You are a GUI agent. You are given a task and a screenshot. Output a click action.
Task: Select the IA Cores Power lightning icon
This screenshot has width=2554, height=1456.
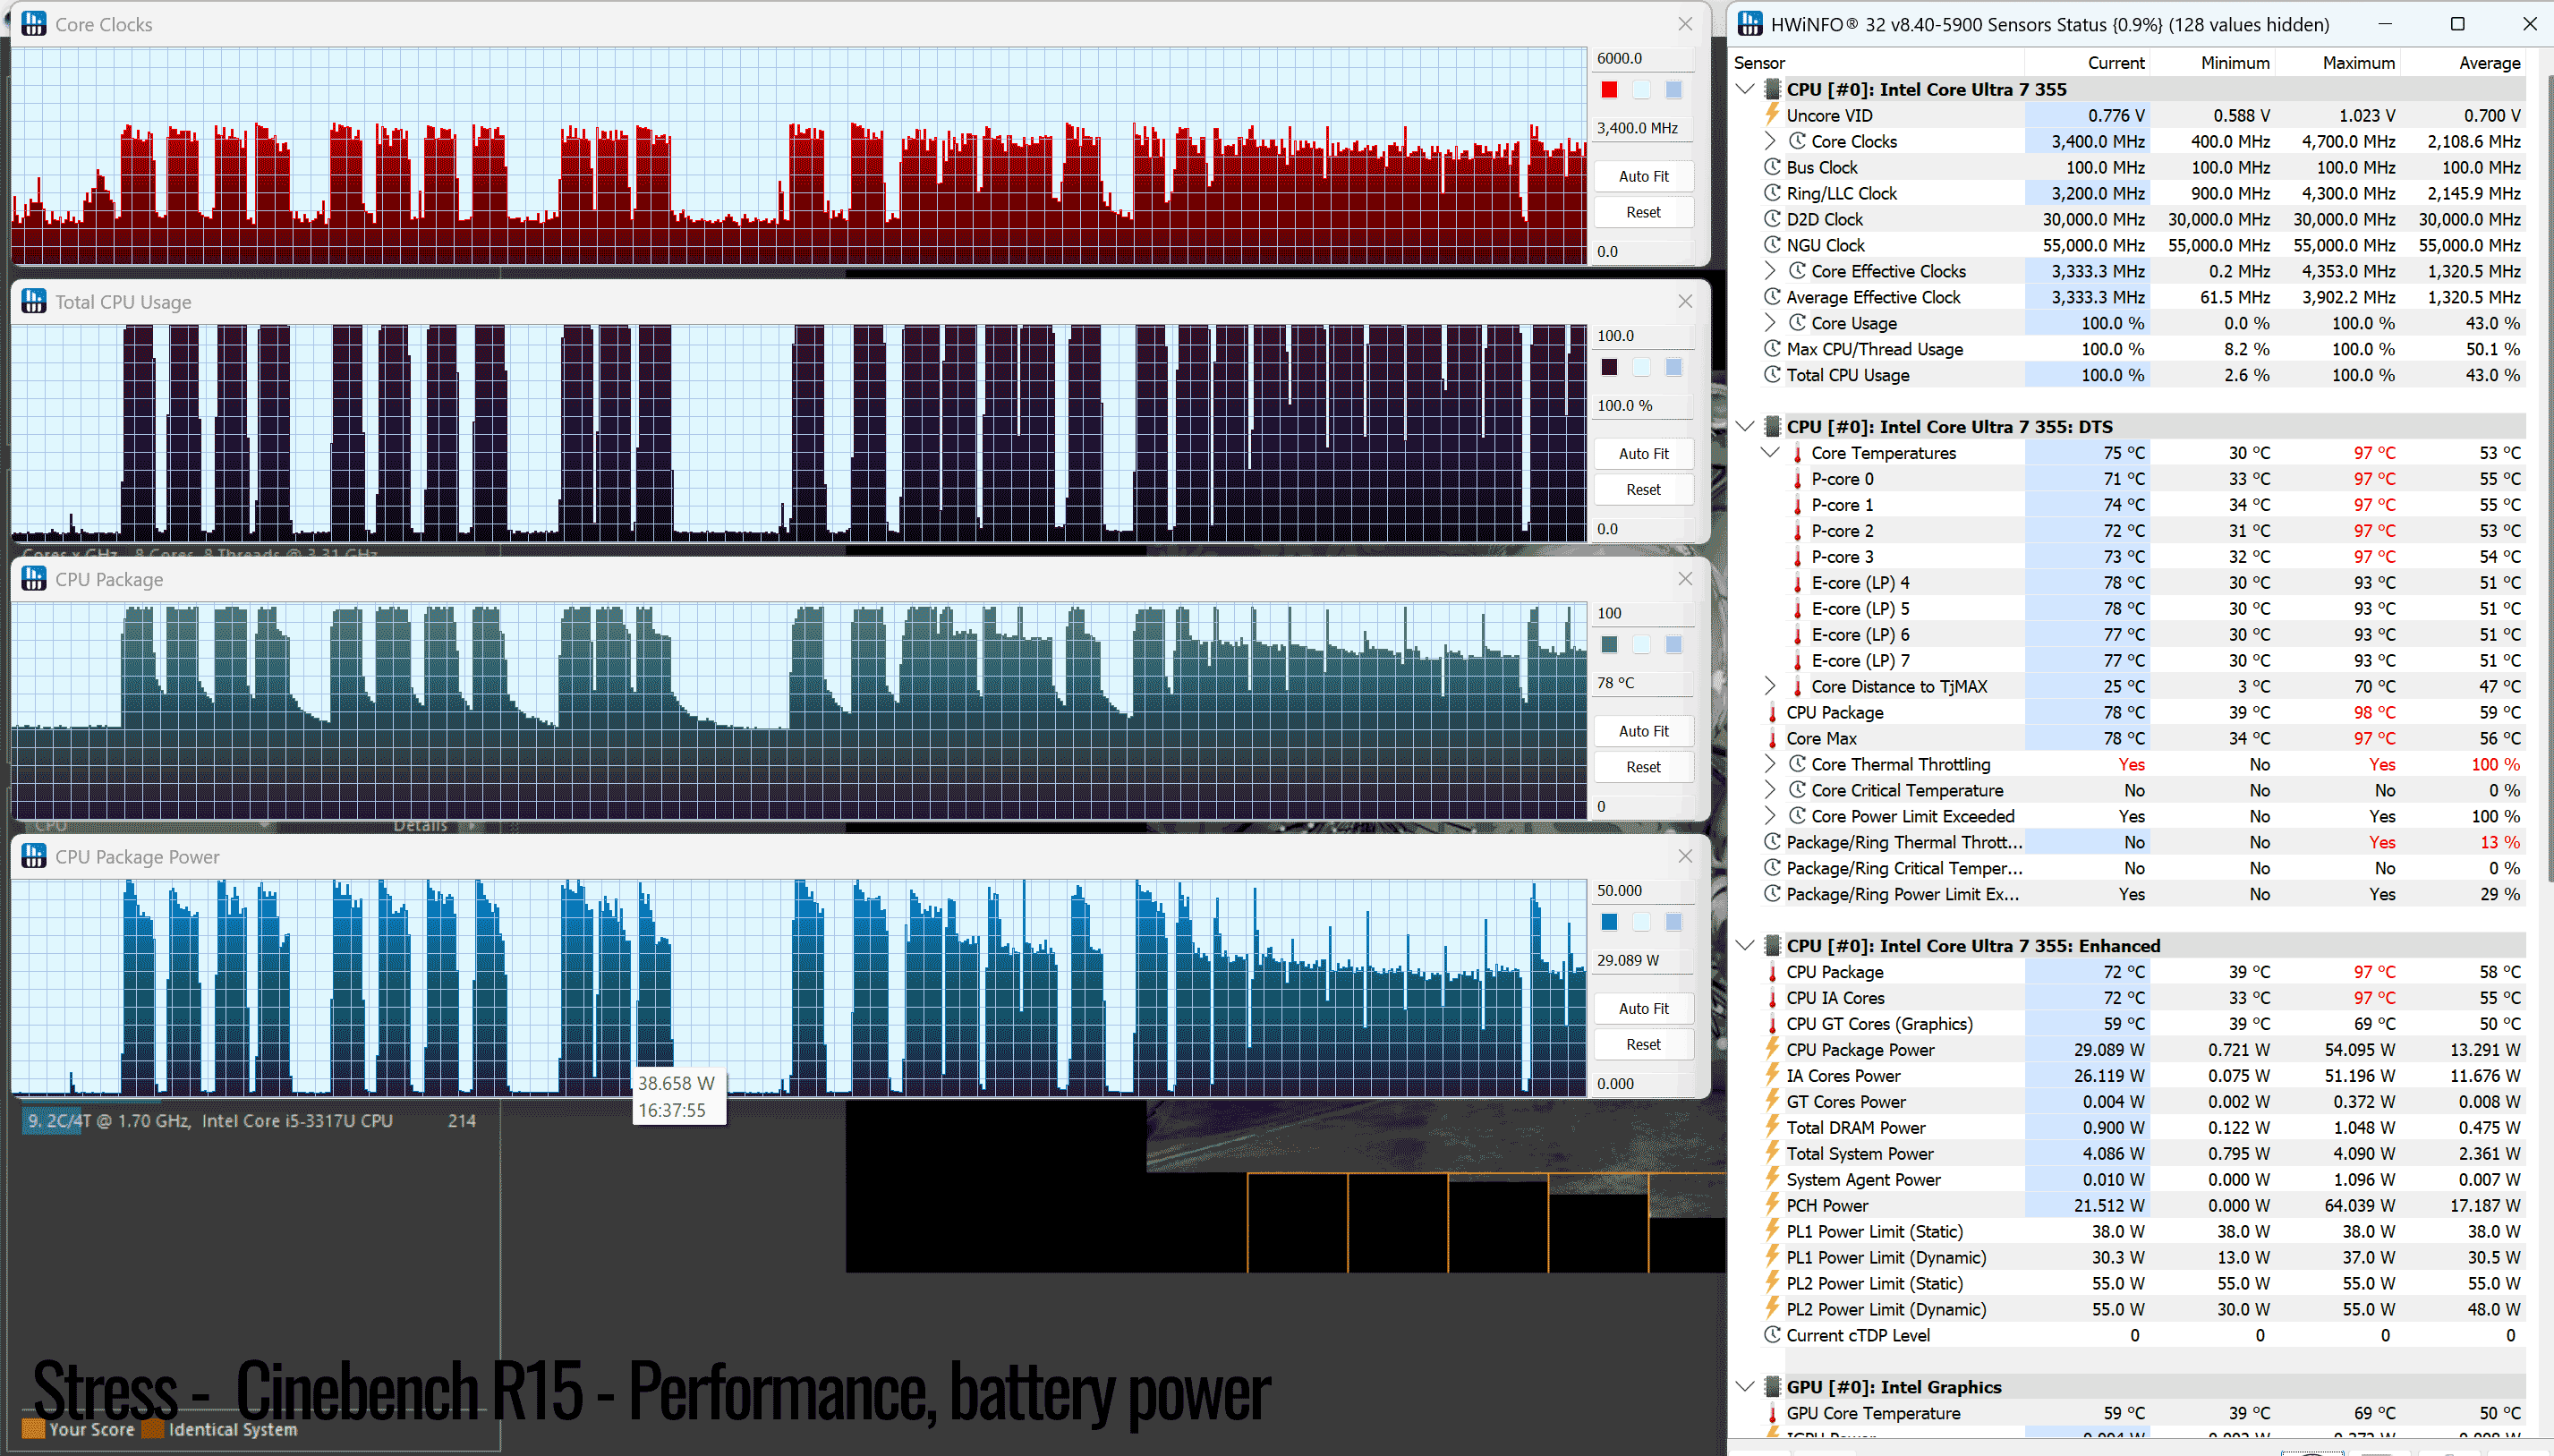tap(1772, 1076)
